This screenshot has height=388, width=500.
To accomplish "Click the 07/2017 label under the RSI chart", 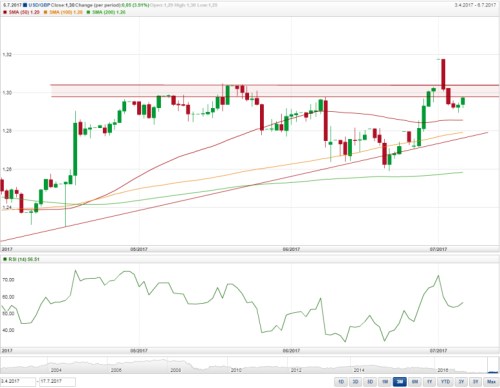I will (438, 351).
